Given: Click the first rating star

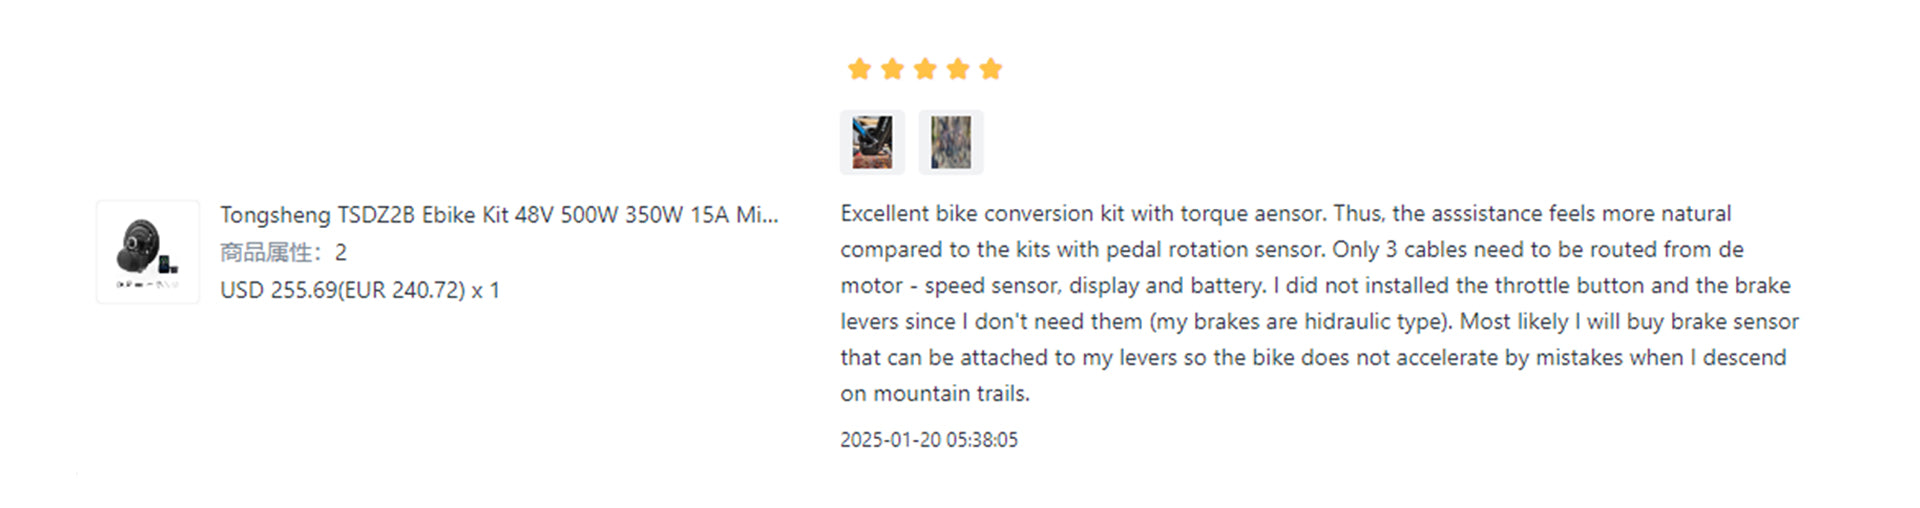Looking at the screenshot, I should (x=859, y=69).
